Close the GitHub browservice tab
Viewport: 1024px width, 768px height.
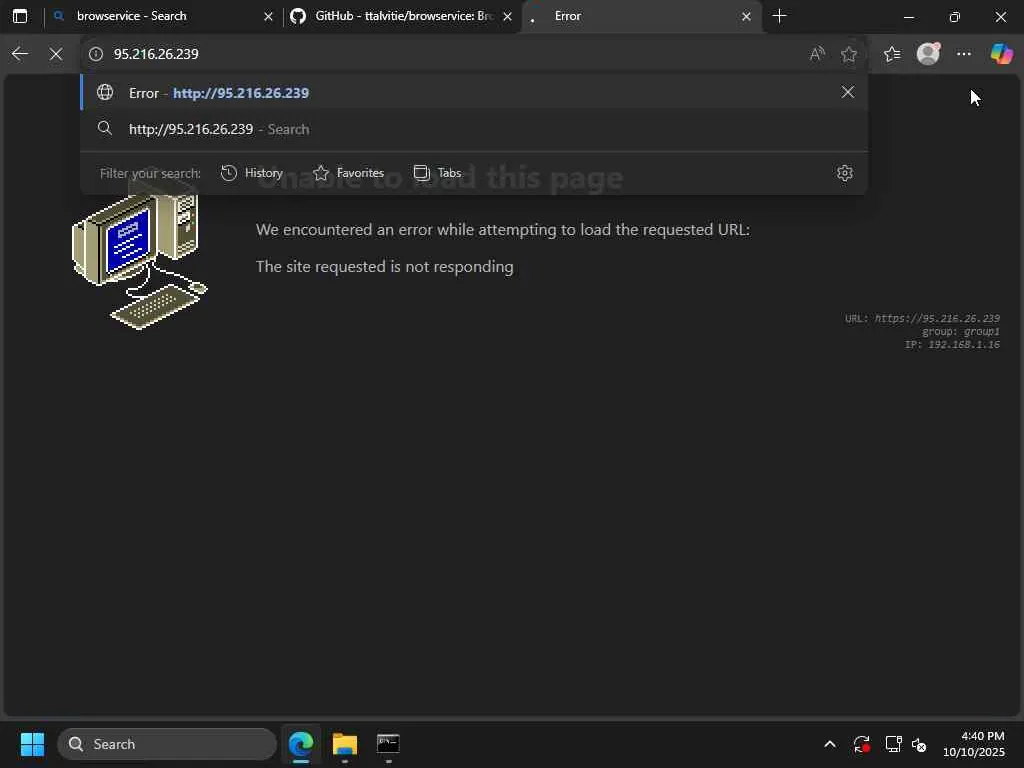point(507,17)
